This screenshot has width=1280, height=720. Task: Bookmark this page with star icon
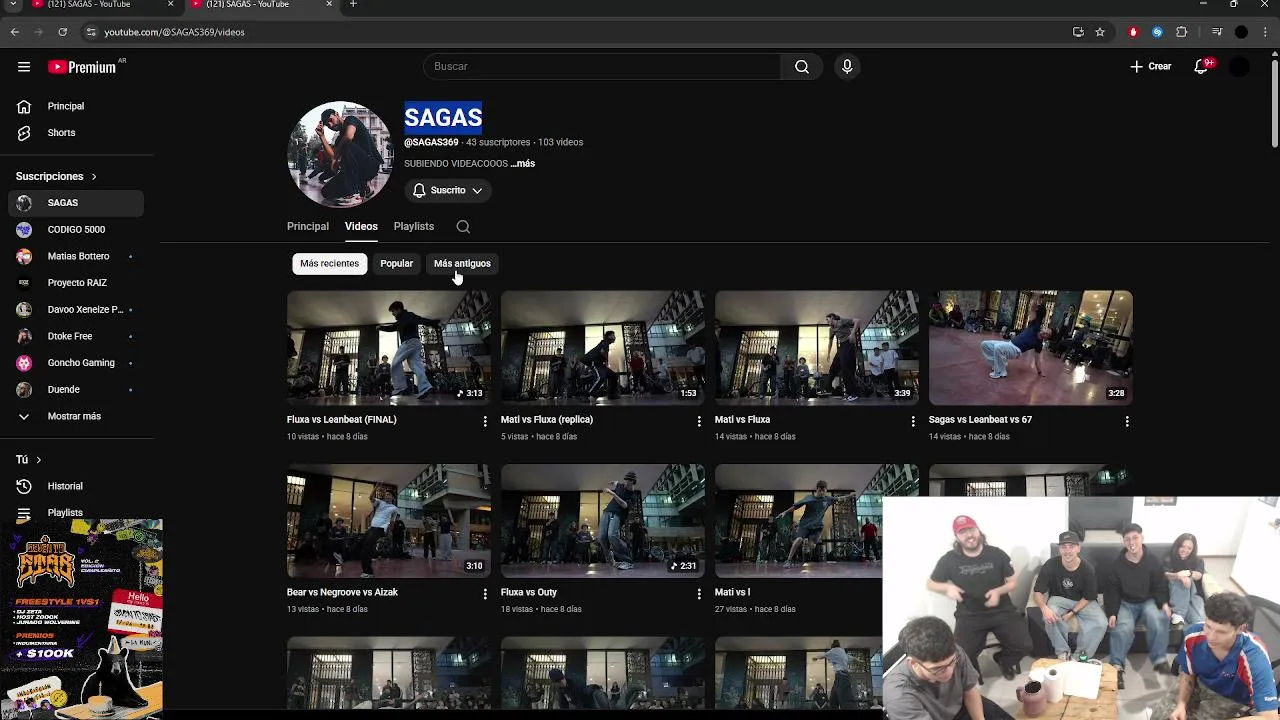(1100, 32)
